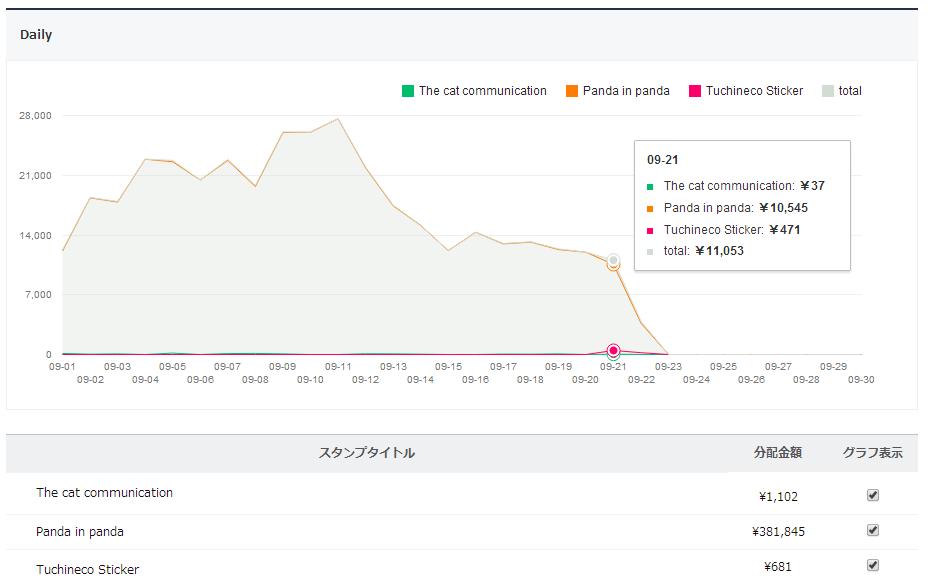929x585 pixels.
Task: Click the pink Tuchineco Sticker legend swatch
Action: (x=695, y=91)
